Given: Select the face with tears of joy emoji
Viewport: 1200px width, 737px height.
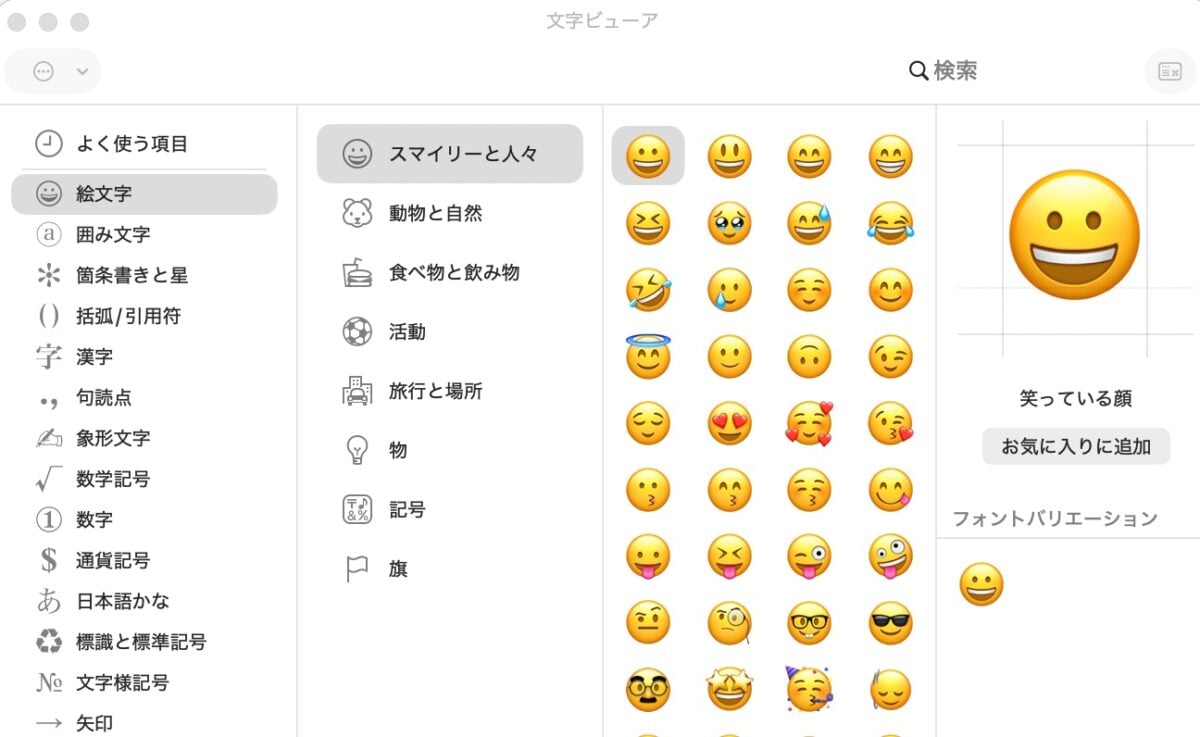Looking at the screenshot, I should [890, 223].
